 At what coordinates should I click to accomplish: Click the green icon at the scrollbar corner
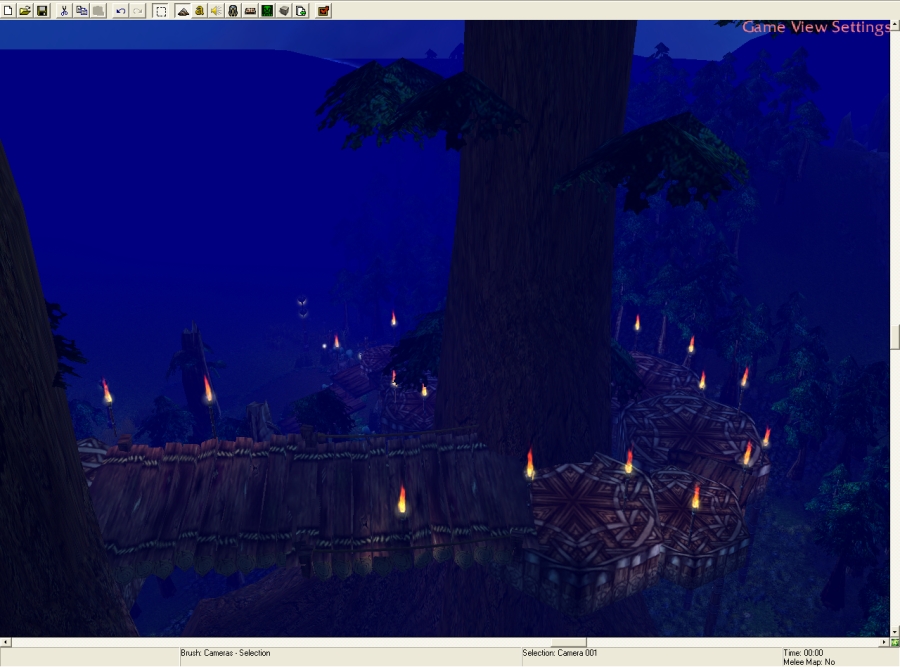[895, 642]
